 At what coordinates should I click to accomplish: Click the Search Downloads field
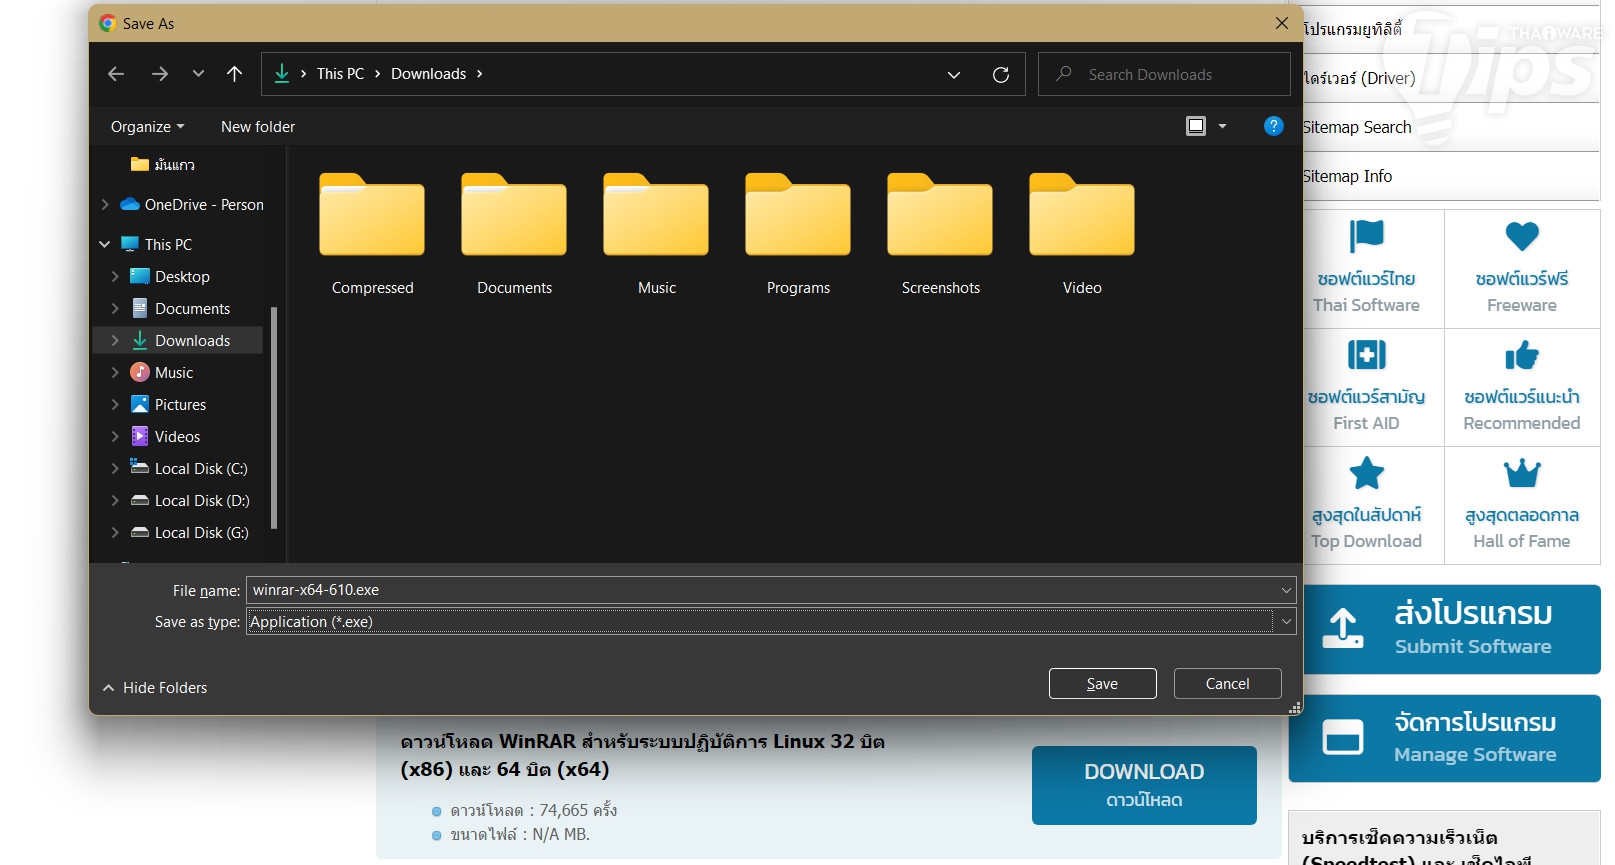[1164, 74]
